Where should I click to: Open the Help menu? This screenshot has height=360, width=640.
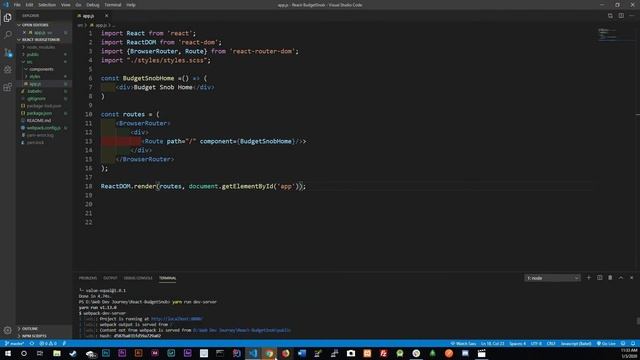point(131,5)
